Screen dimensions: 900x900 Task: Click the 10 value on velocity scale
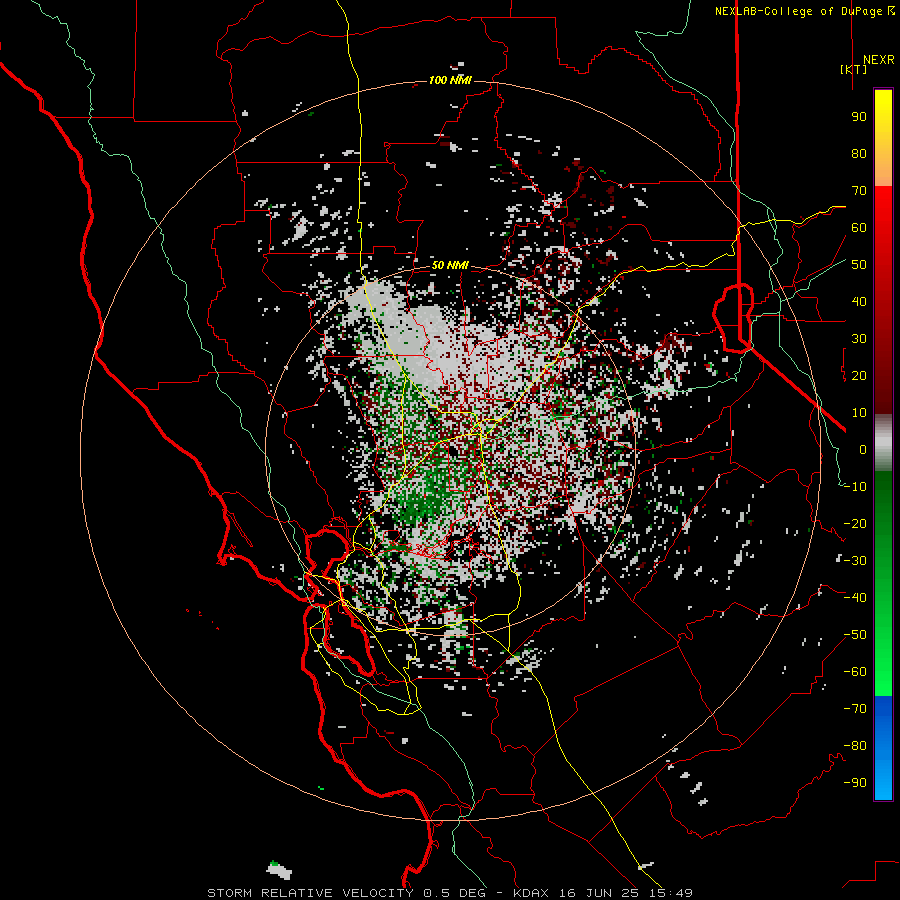pyautogui.click(x=859, y=413)
